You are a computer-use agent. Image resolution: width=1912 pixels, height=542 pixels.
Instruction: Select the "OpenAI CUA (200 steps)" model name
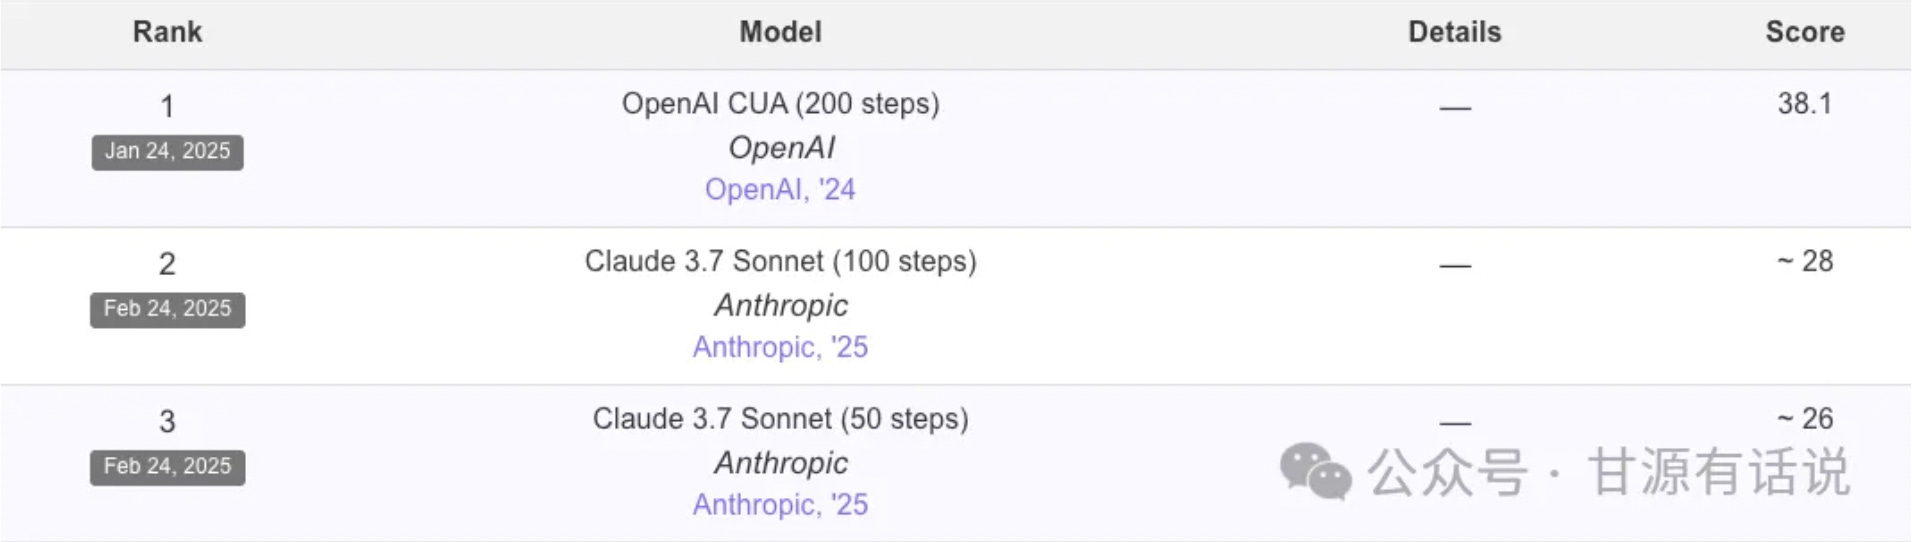coord(780,103)
